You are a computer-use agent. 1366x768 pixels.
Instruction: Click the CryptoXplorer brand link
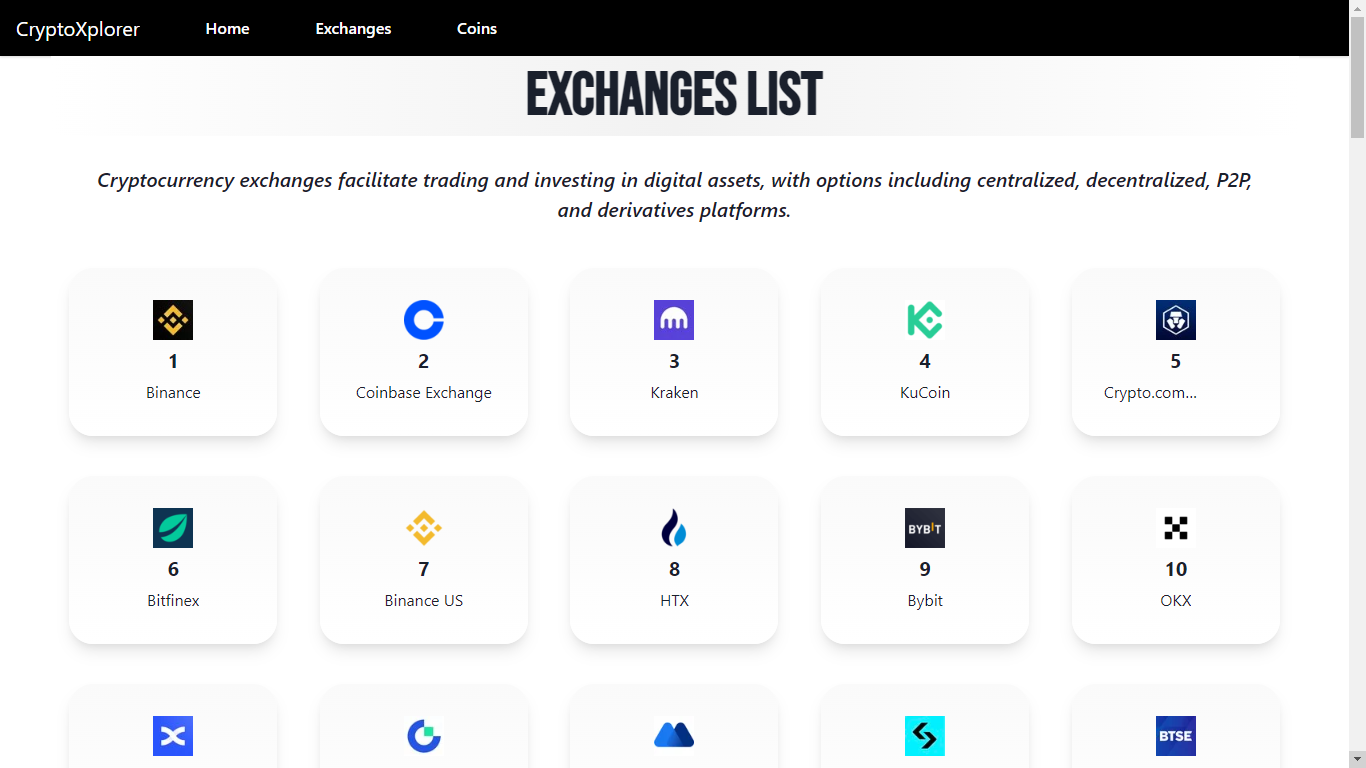(79, 28)
